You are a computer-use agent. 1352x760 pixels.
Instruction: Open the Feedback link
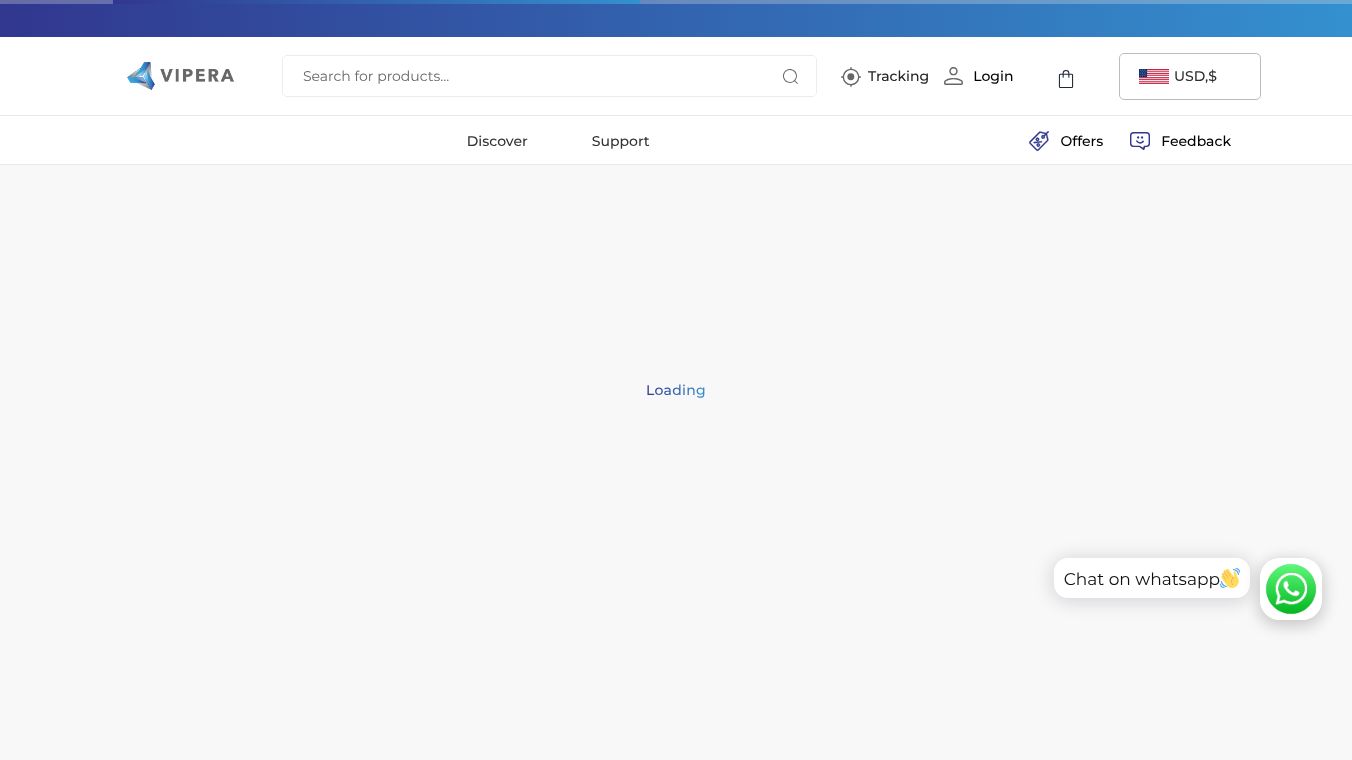(1196, 141)
